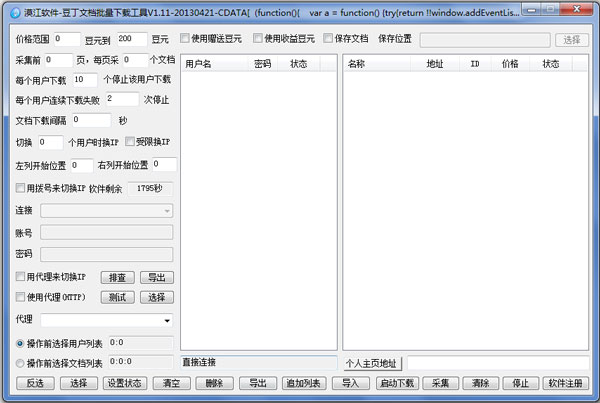Click 选择 button in bottom row

[79, 383]
